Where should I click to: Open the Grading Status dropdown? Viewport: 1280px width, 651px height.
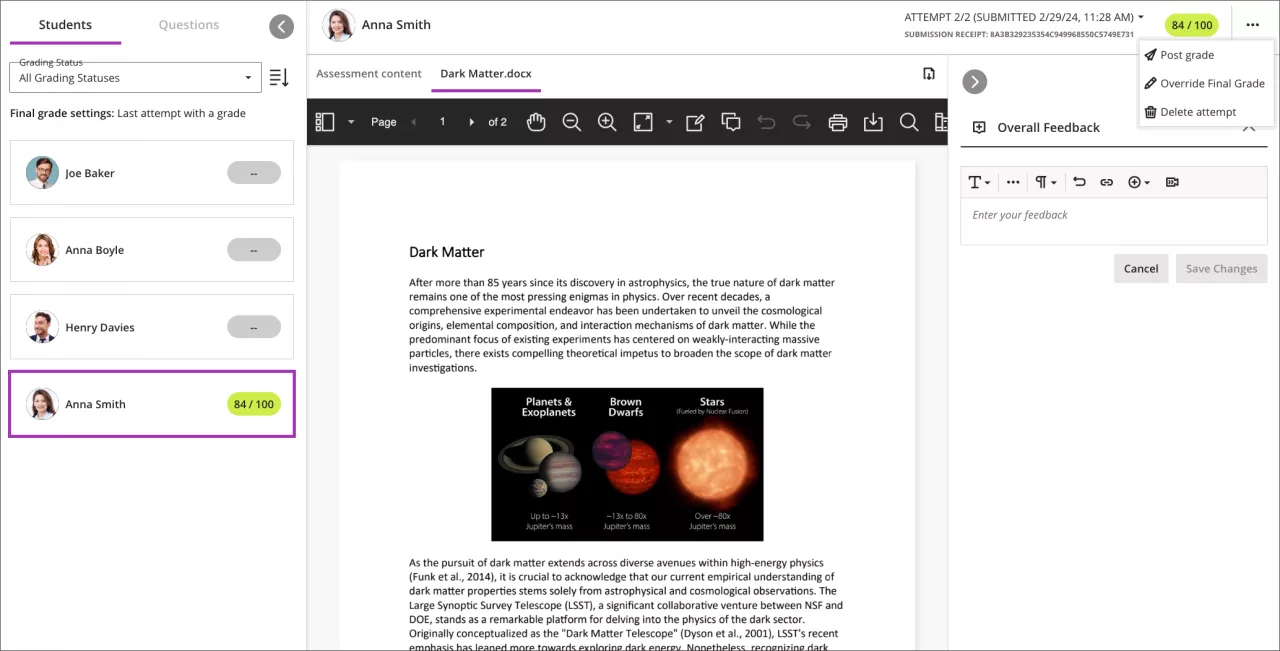click(x=135, y=78)
